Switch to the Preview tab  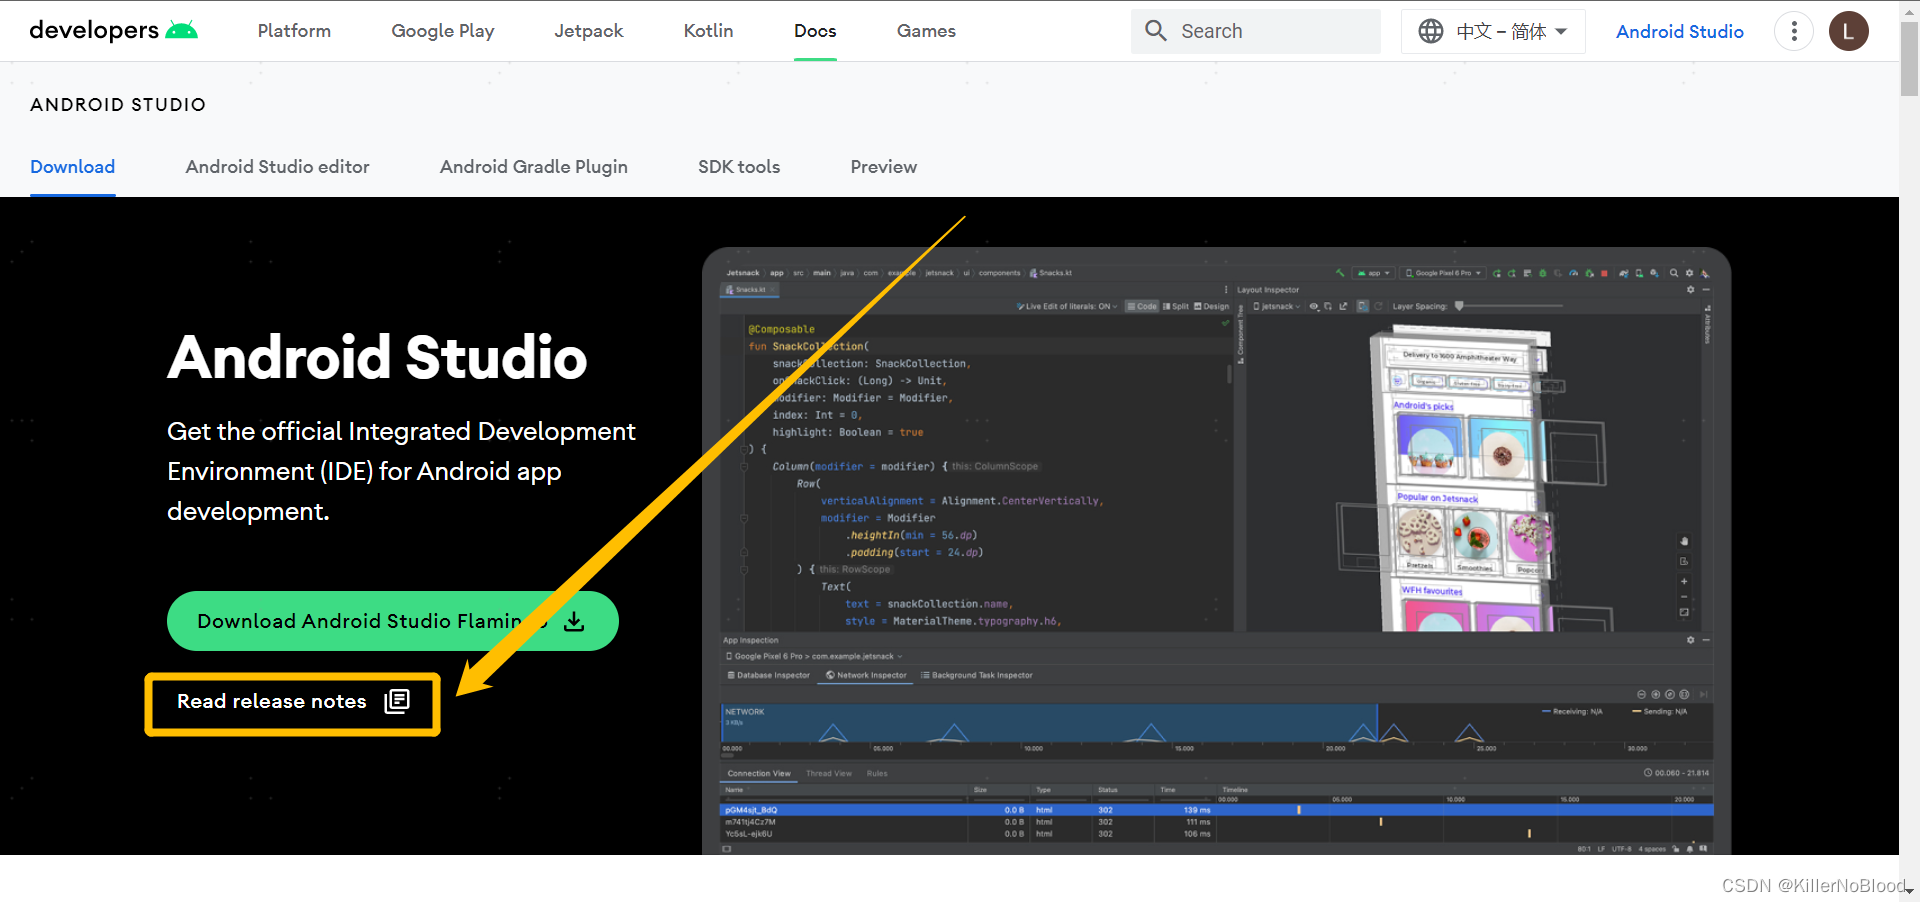point(884,167)
